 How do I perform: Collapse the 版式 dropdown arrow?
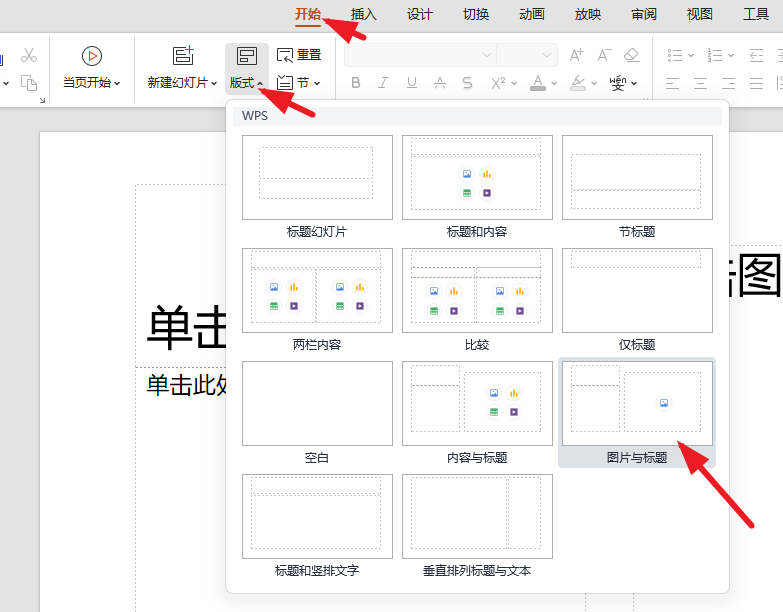[260, 83]
